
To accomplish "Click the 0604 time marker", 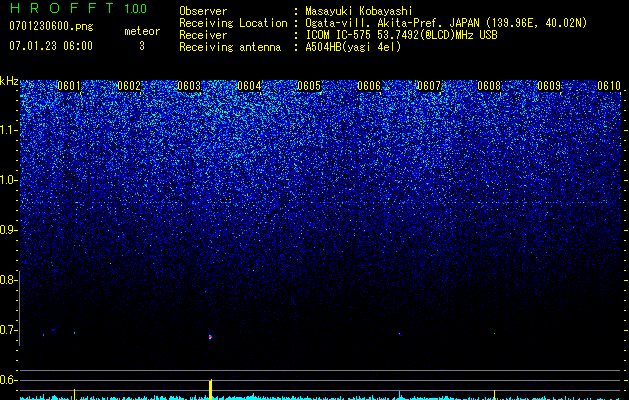I will [x=249, y=86].
